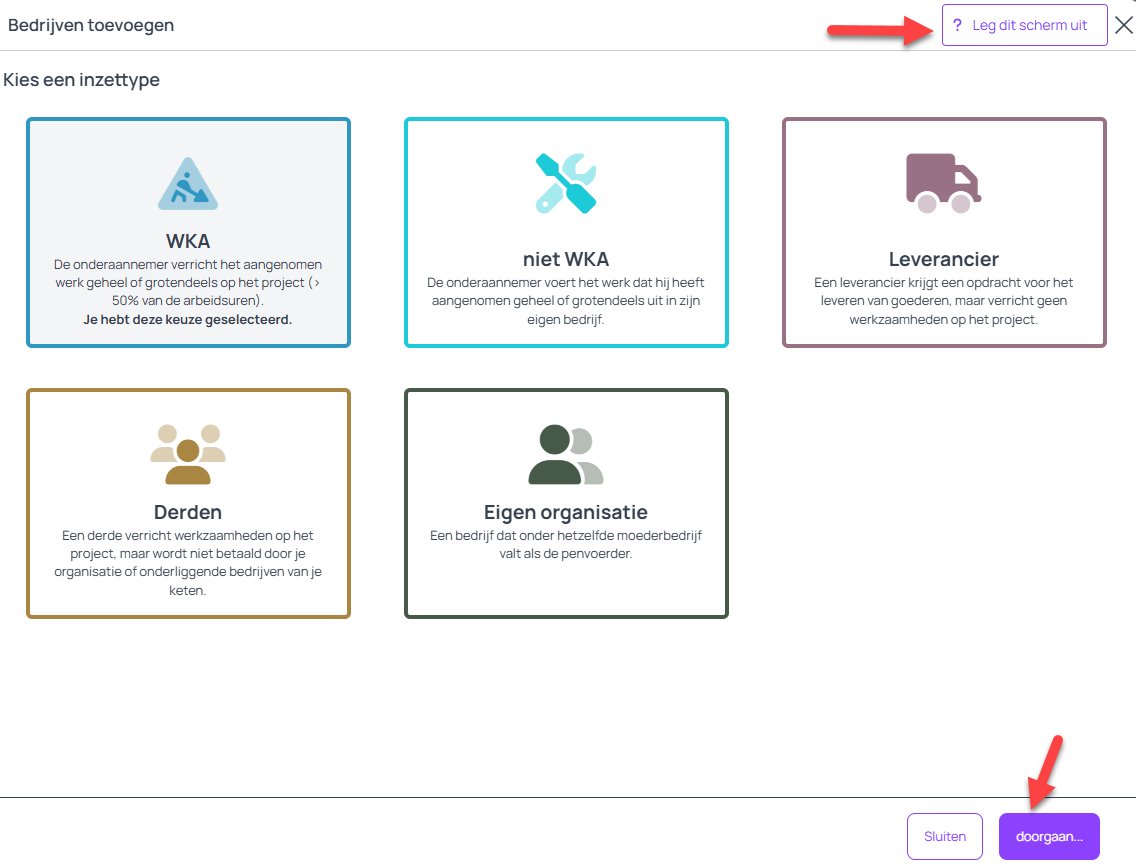Pick the Leverancier inzettype card
Image resolution: width=1136 pixels, height=868 pixels.
[x=944, y=233]
